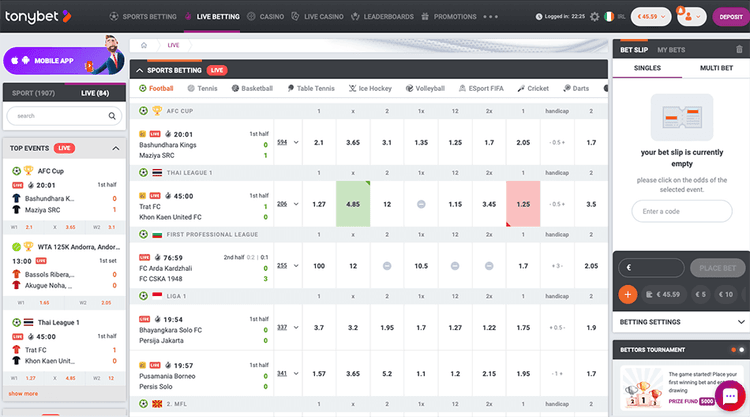Switch to second Bettors Tournament slide dot
Screen dimensions: 750x417
click(741, 350)
